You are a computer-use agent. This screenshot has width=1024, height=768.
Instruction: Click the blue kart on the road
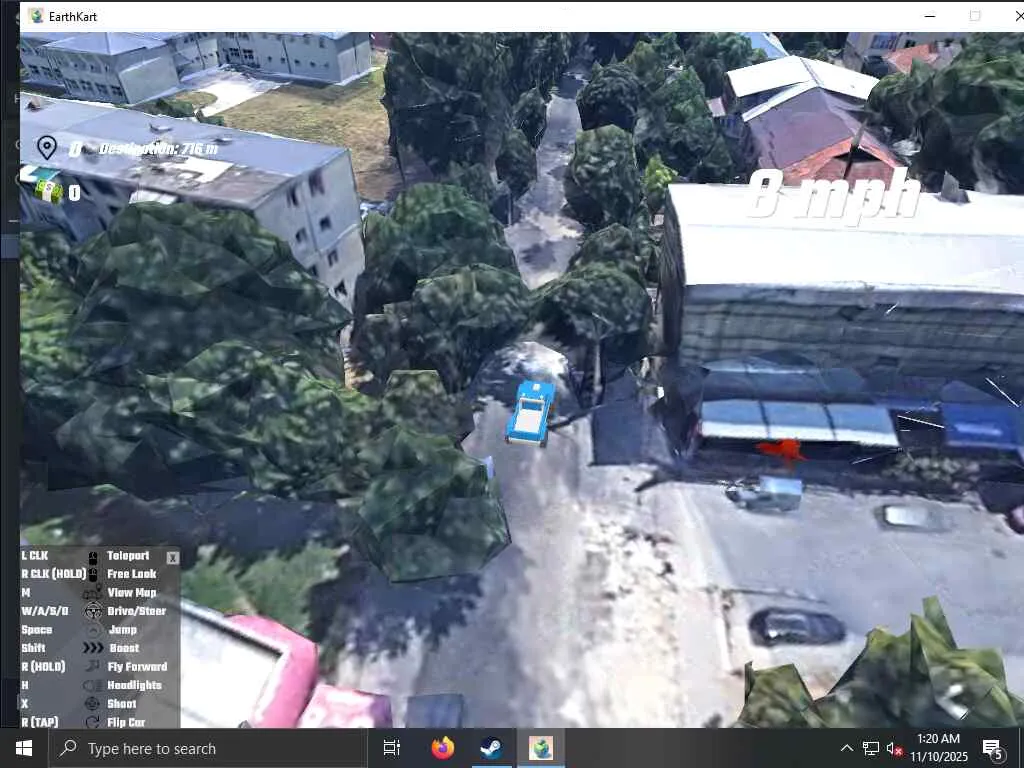point(531,413)
